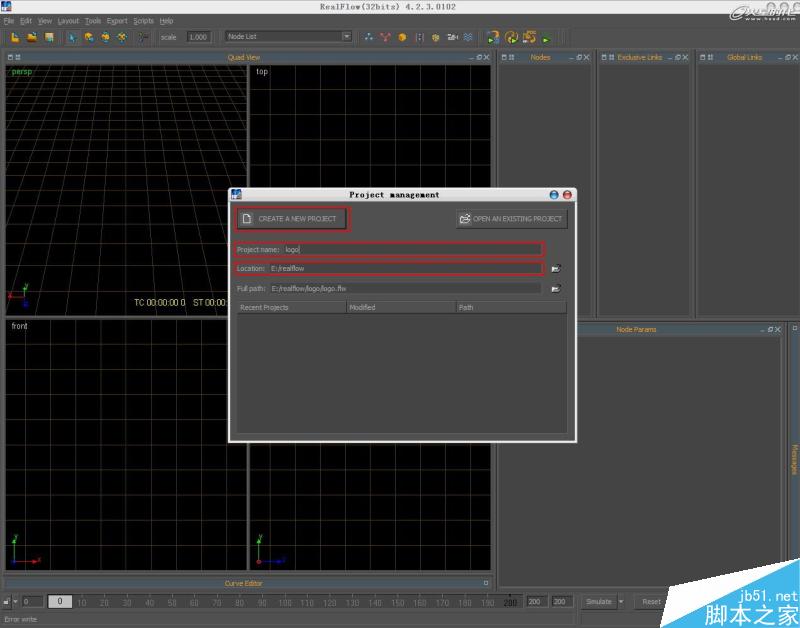Viewport: 800px width, 628px height.
Task: Open the Reset button dropdown arrow
Action: click(x=673, y=601)
